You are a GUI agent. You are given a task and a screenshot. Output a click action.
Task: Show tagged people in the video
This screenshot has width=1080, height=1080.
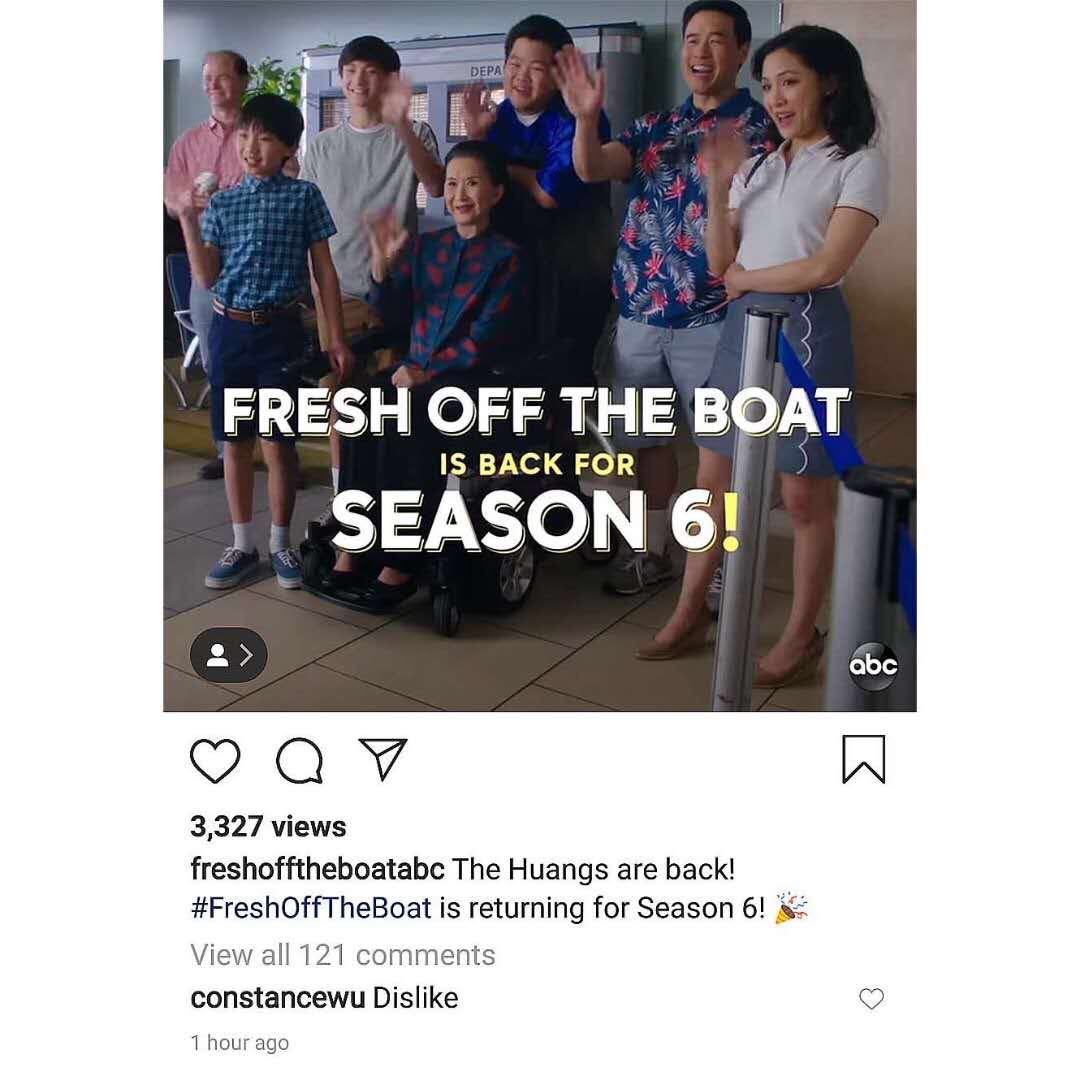pos(229,655)
